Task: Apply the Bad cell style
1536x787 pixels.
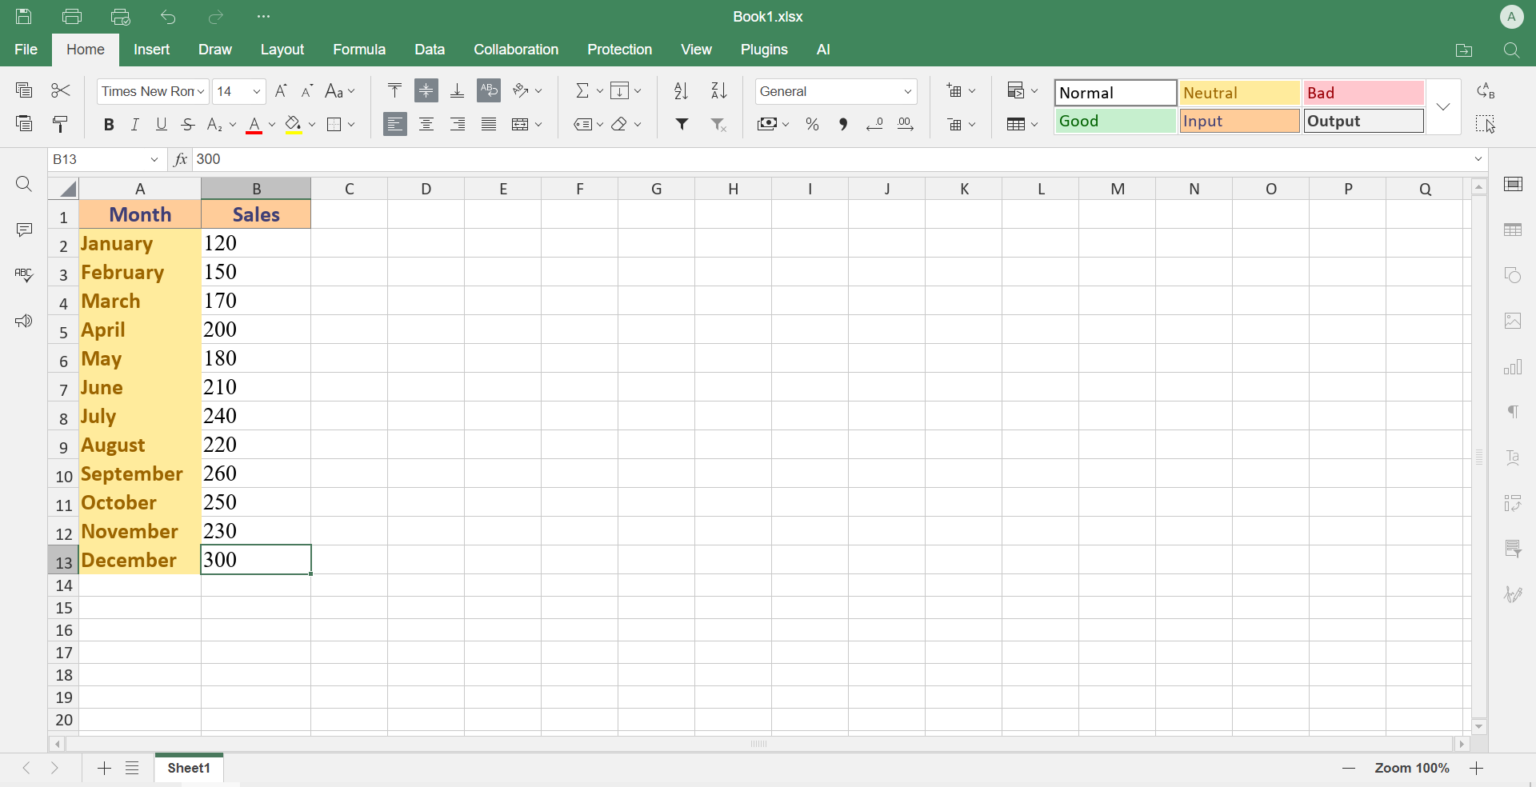Action: (x=1363, y=92)
